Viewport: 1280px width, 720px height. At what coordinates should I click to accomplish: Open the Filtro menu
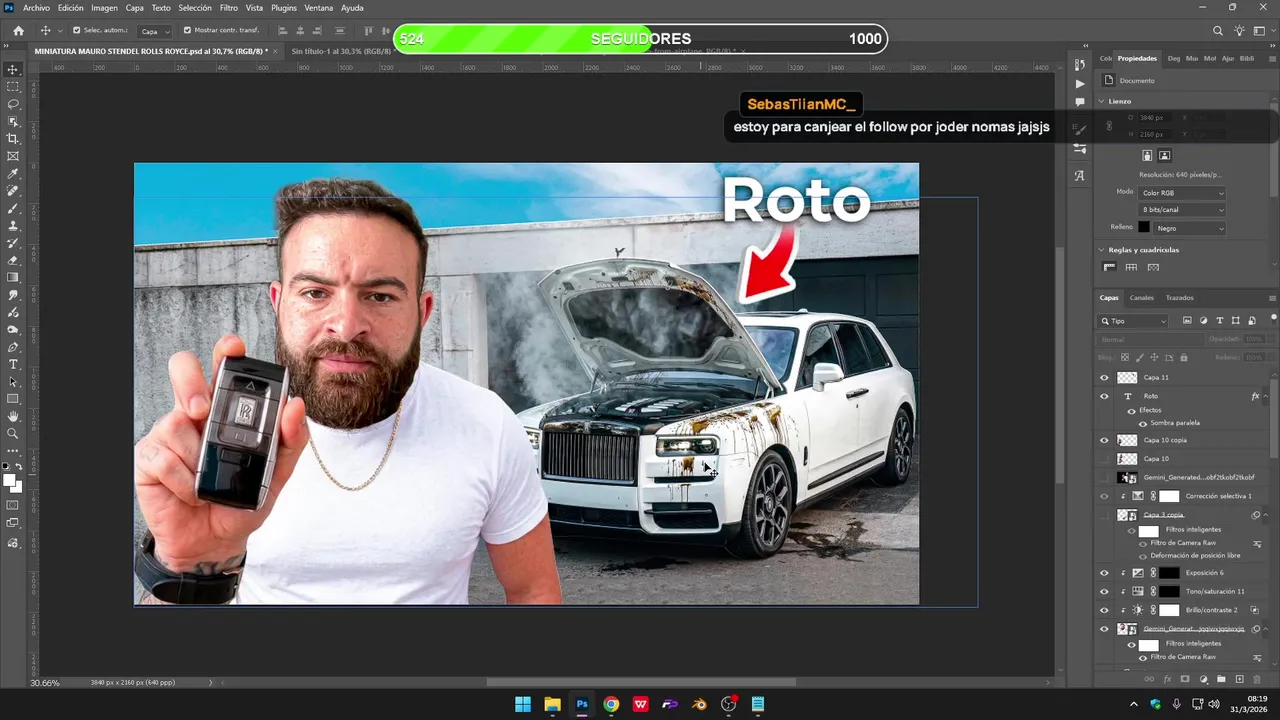[x=228, y=8]
